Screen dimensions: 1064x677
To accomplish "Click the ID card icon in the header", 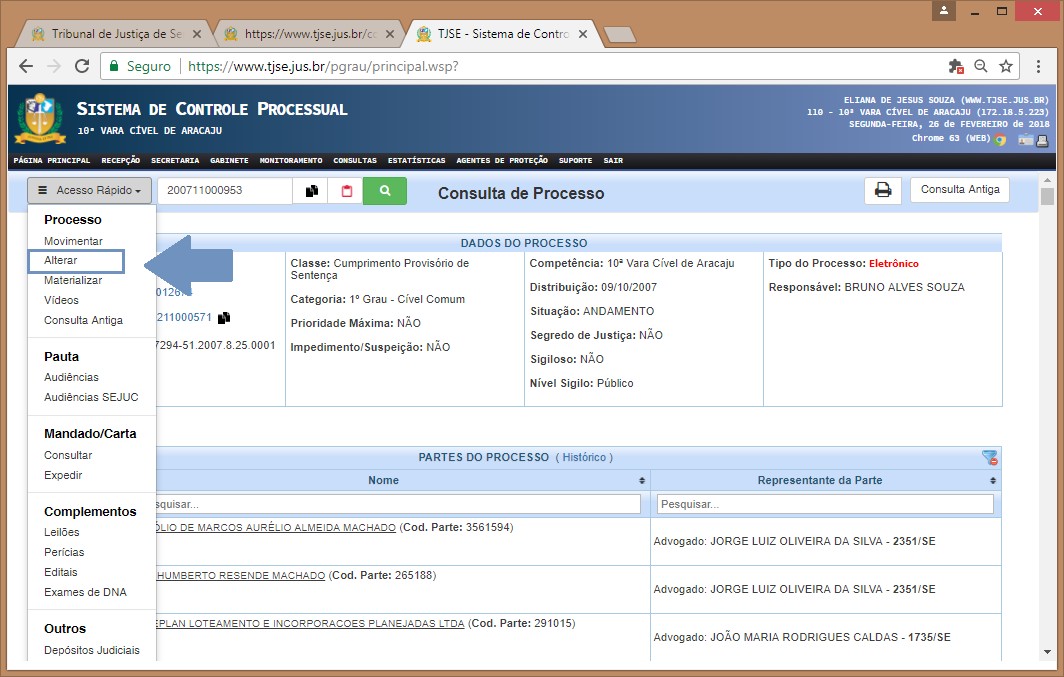I will coord(1025,140).
